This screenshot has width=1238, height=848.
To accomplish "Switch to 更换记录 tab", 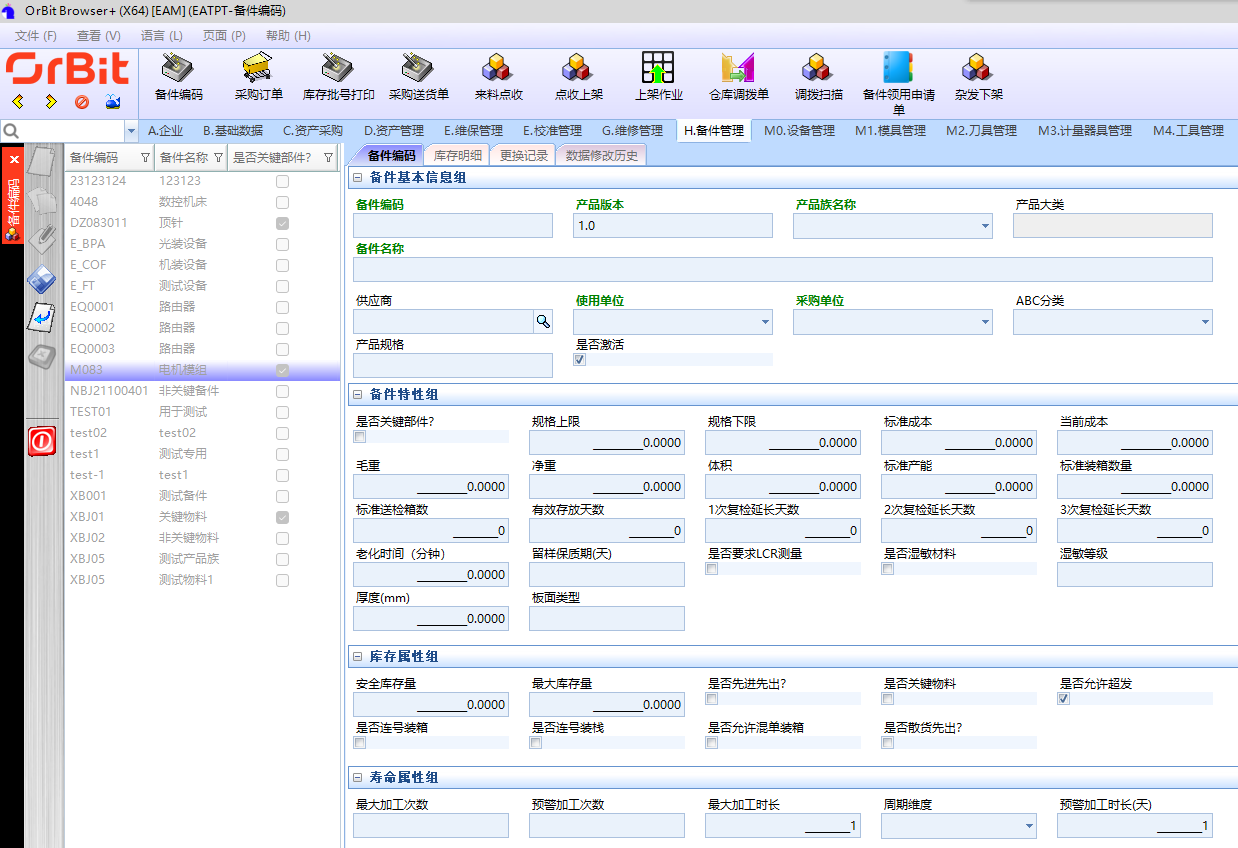I will click(524, 155).
